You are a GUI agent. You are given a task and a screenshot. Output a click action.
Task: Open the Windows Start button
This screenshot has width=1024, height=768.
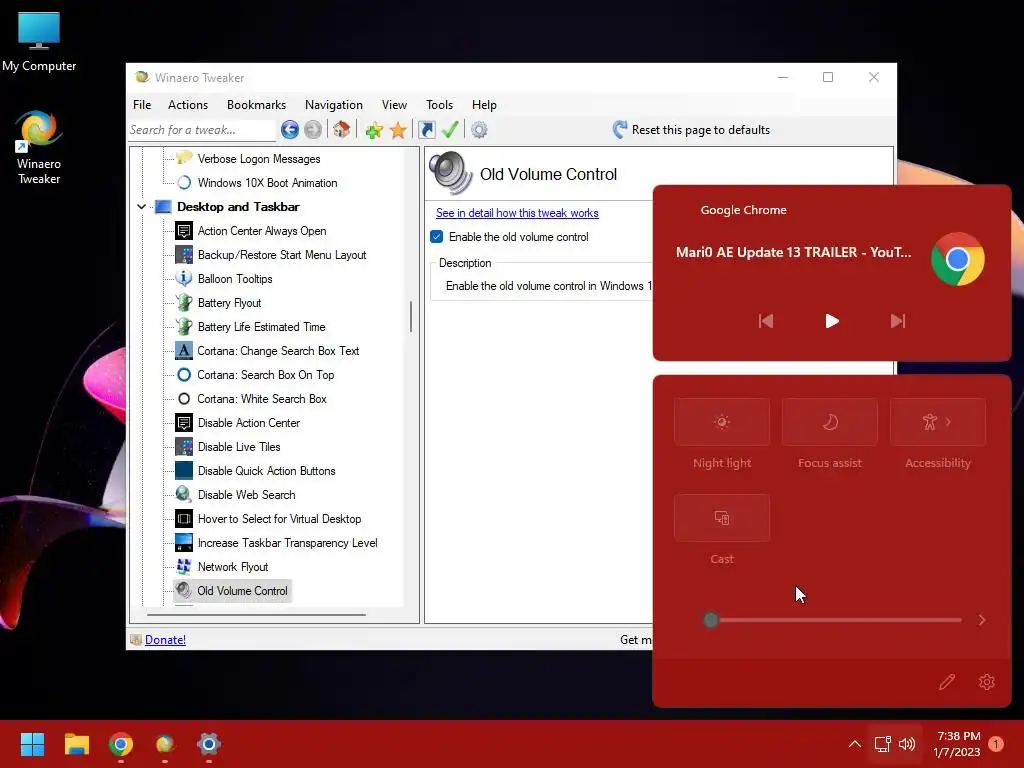click(x=32, y=744)
